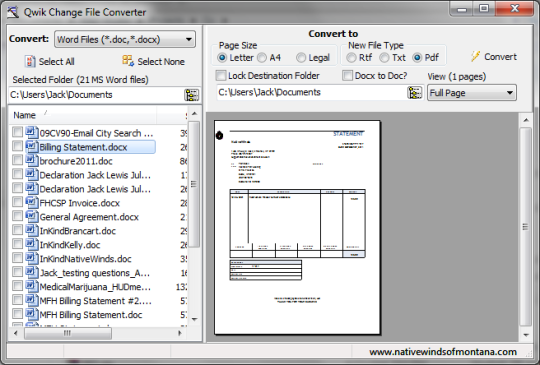The height and width of the screenshot is (365, 540).
Task: Open the Convert file type dropdown
Action: point(125,39)
